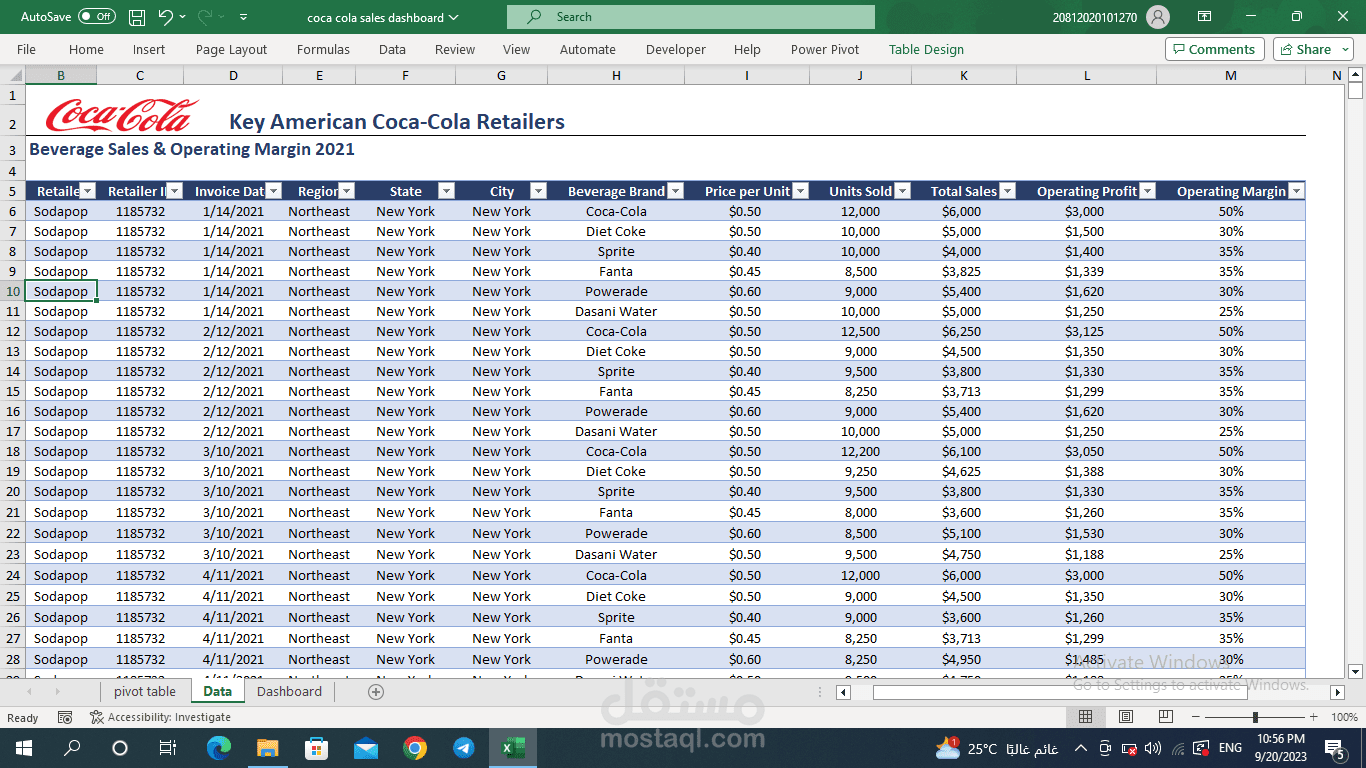Viewport: 1366px width, 768px height.
Task: Open Task View on the taskbar
Action: (168, 747)
